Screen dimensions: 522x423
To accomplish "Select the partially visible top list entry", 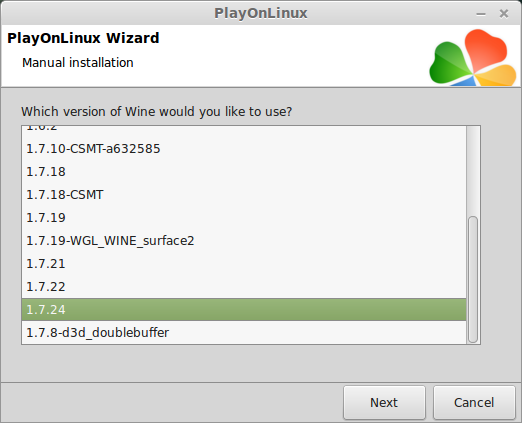I will [244, 129].
